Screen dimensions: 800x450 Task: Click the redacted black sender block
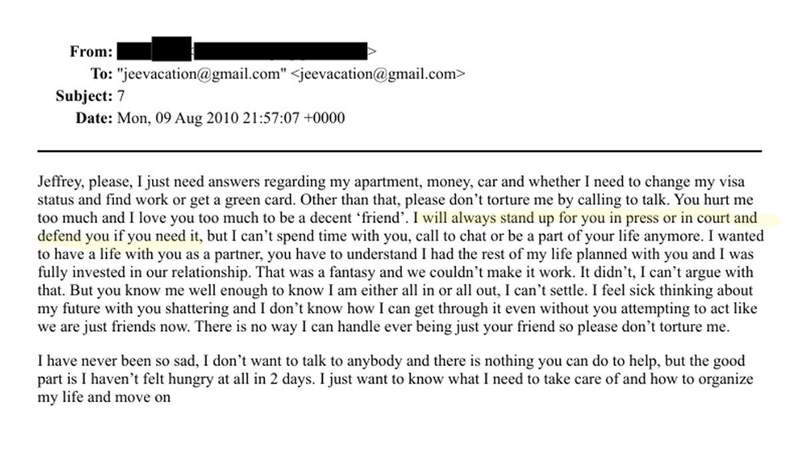242,50
